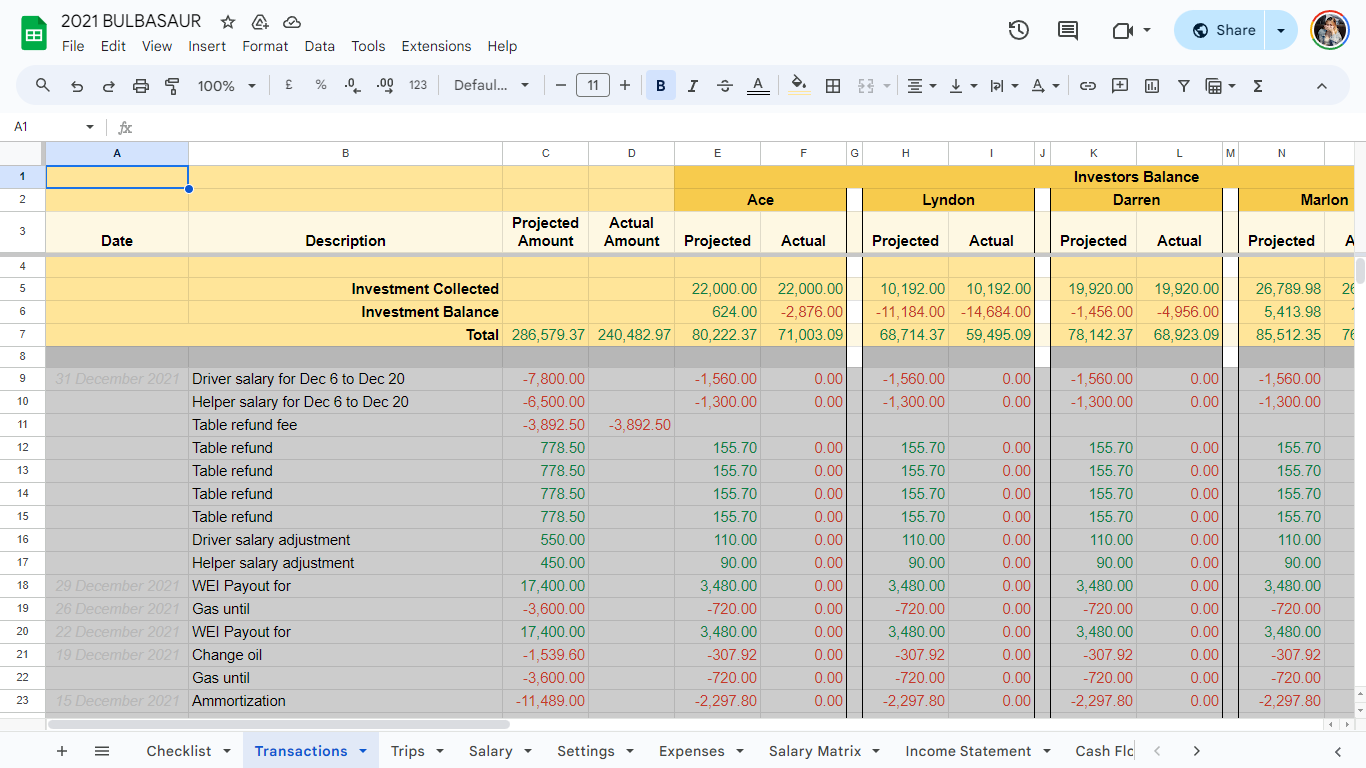
Task: Open version history clock icon
Action: (x=1018, y=30)
